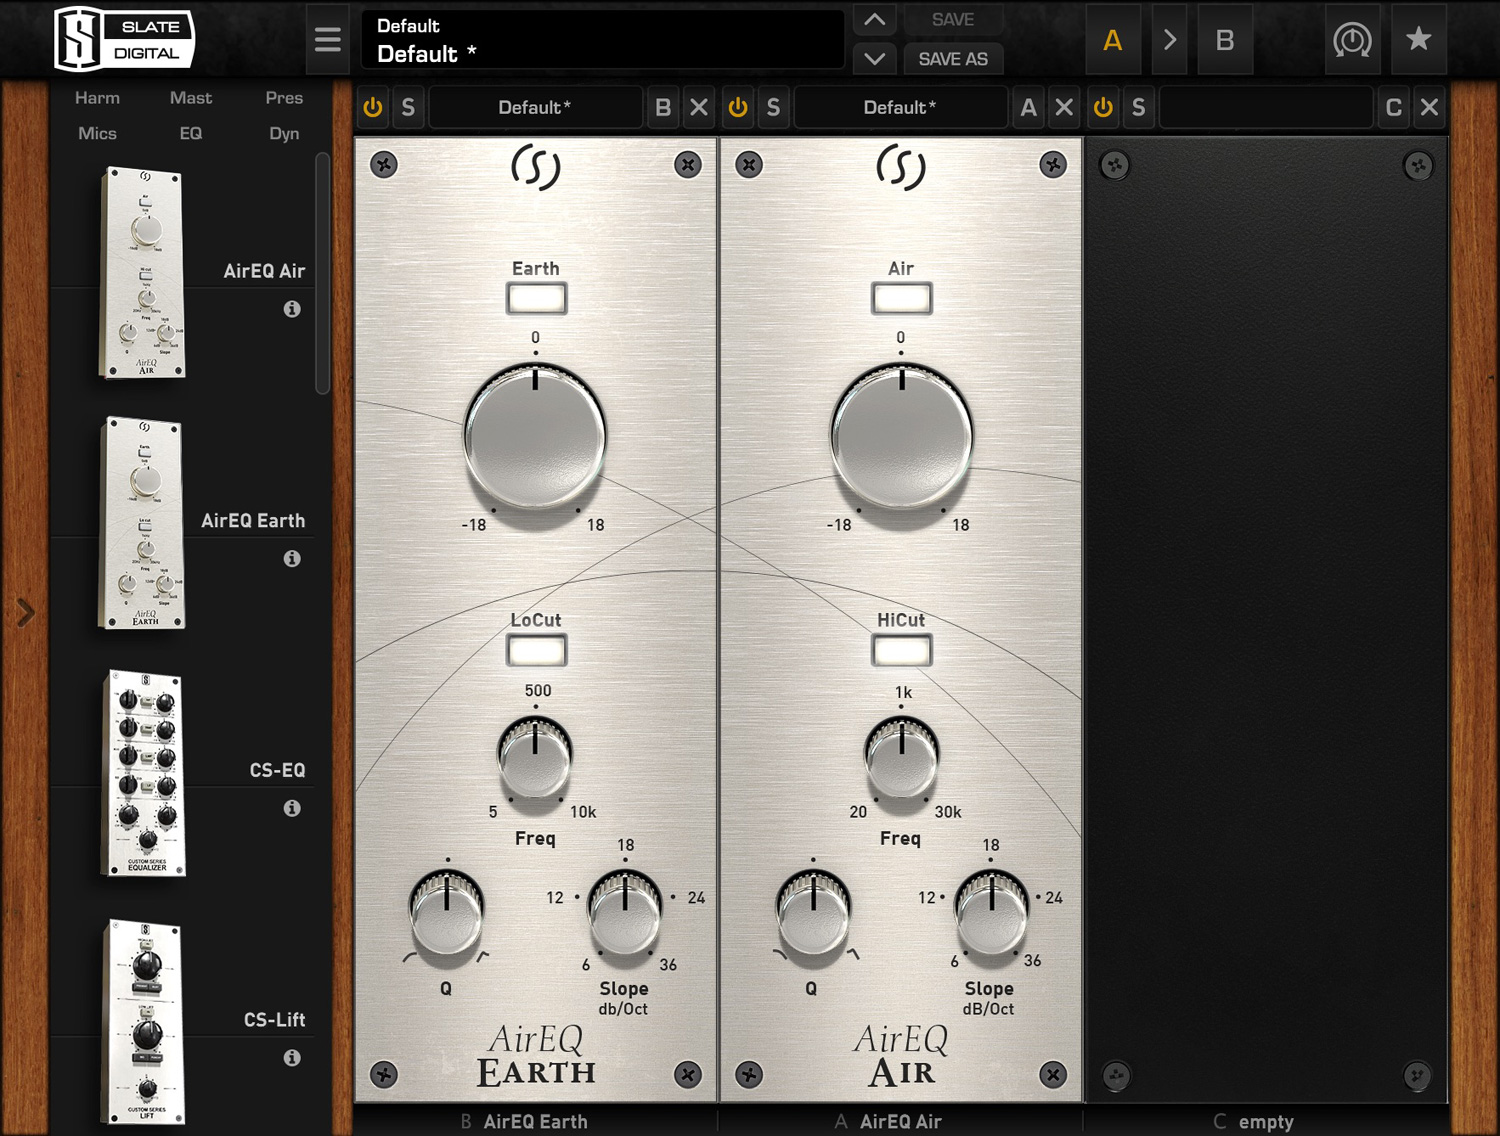1500x1136 pixels.
Task: Click the SAVE AS button
Action: pyautogui.click(x=952, y=59)
